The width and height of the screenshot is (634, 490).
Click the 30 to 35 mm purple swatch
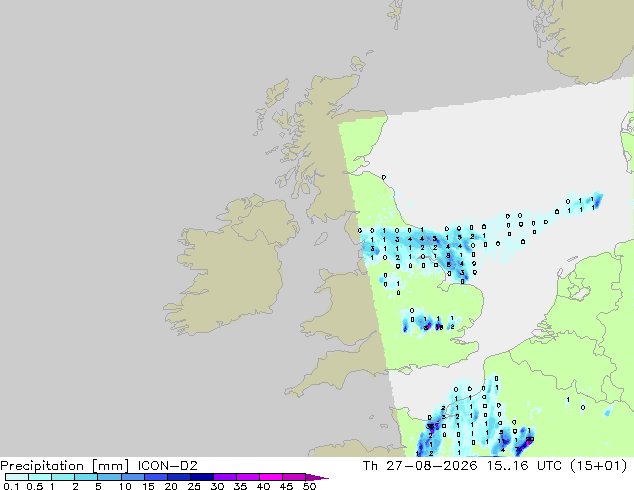225,477
